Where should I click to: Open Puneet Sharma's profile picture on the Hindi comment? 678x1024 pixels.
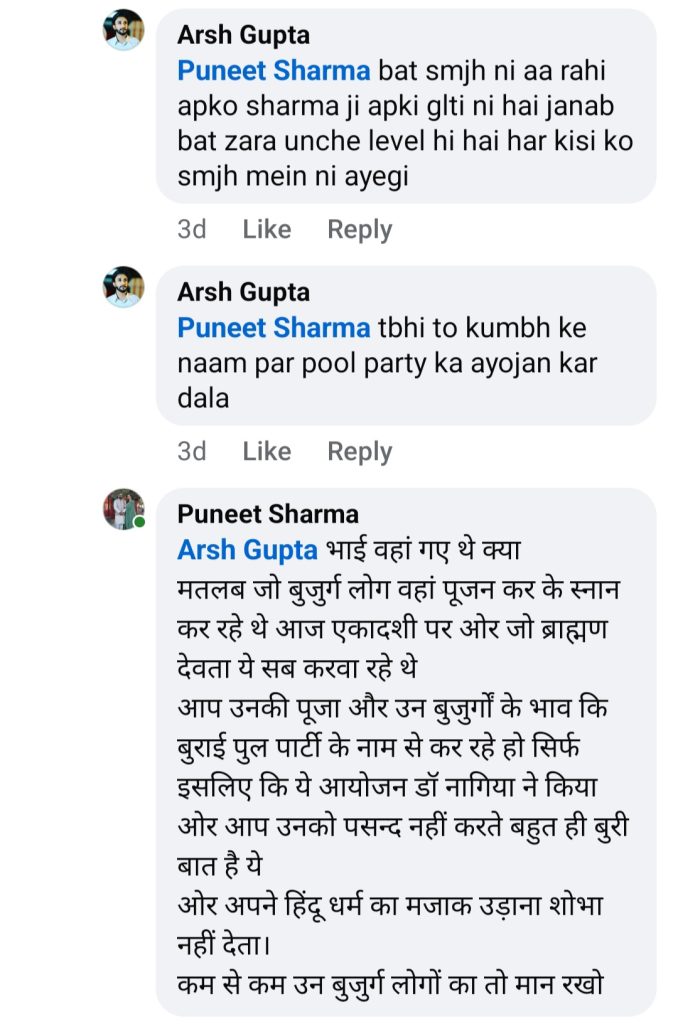[123, 509]
